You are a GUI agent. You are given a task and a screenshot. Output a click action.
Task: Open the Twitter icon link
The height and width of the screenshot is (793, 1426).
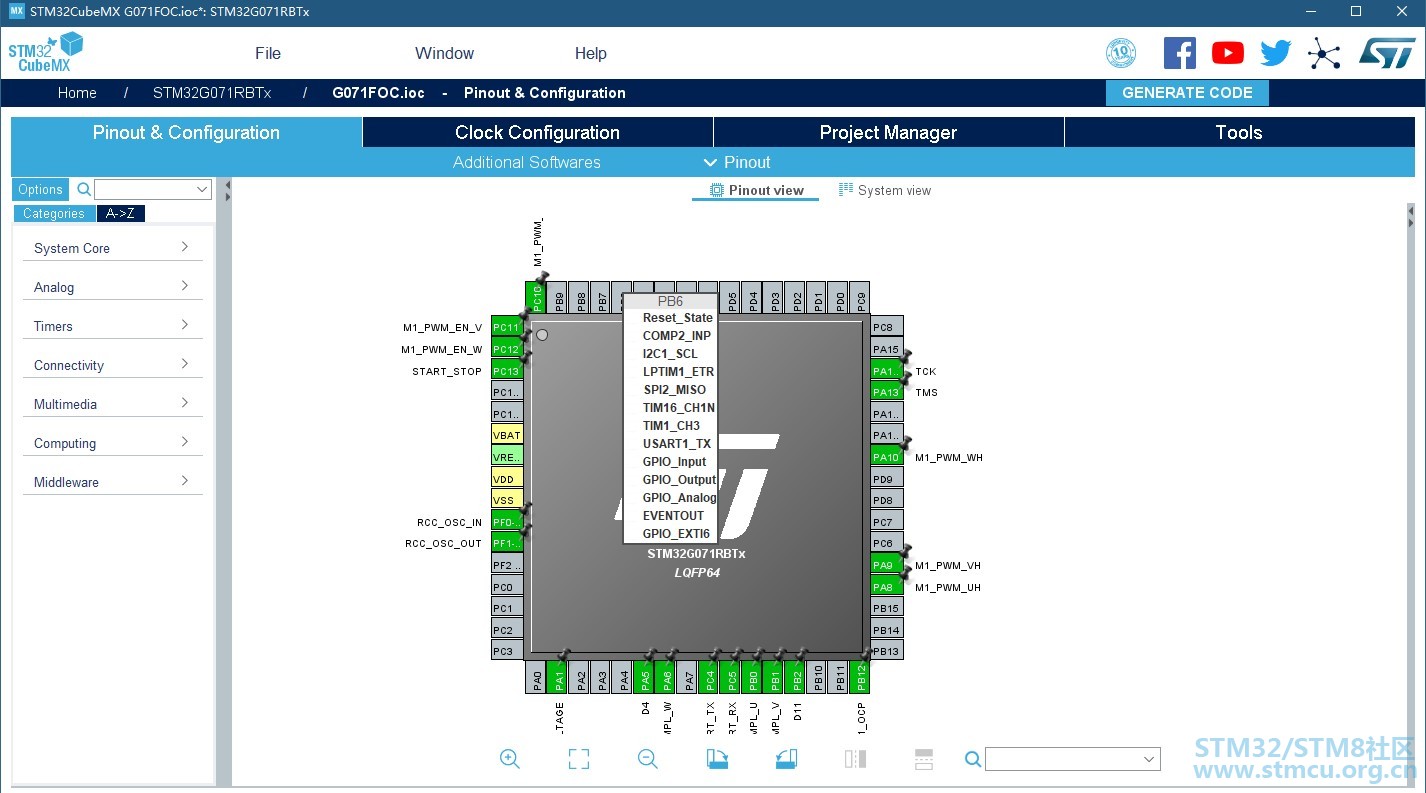tap(1276, 53)
